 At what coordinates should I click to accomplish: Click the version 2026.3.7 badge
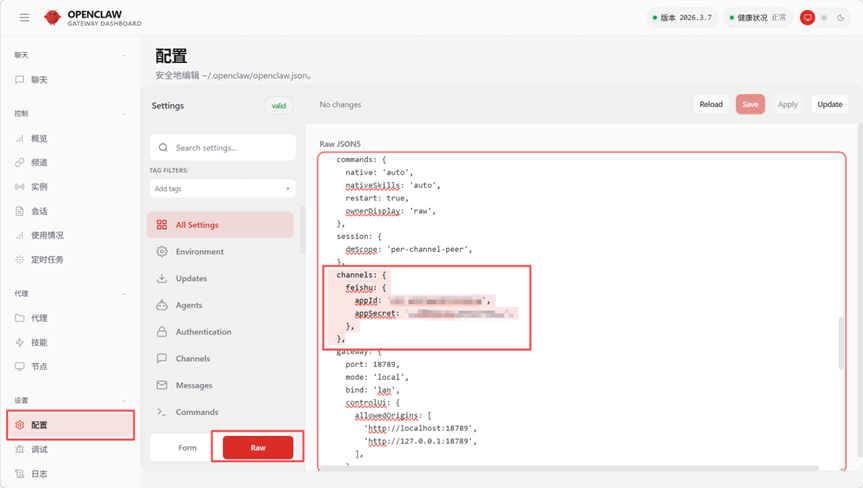[682, 18]
